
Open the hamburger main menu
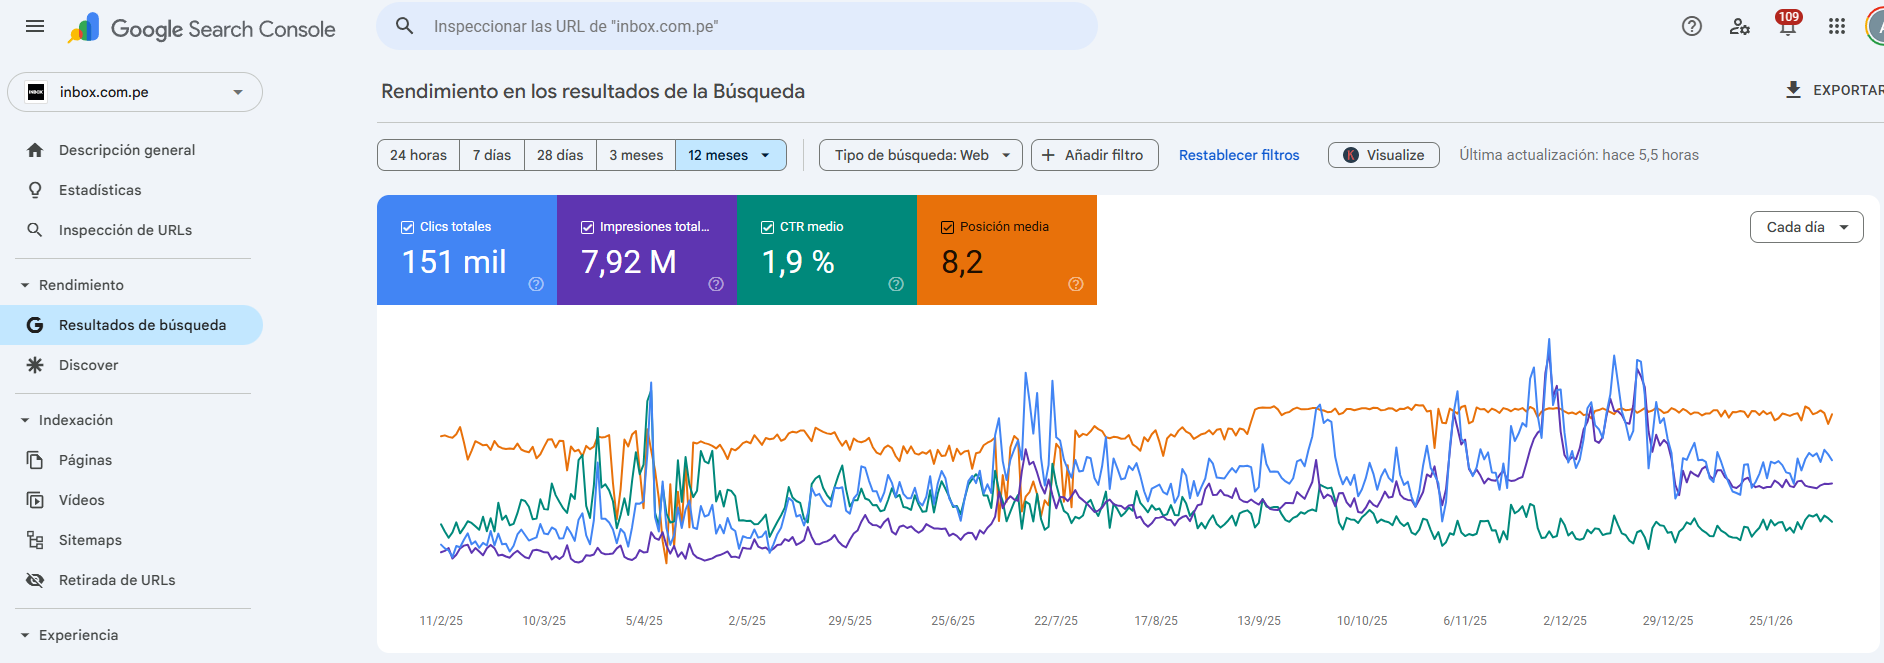[35, 27]
